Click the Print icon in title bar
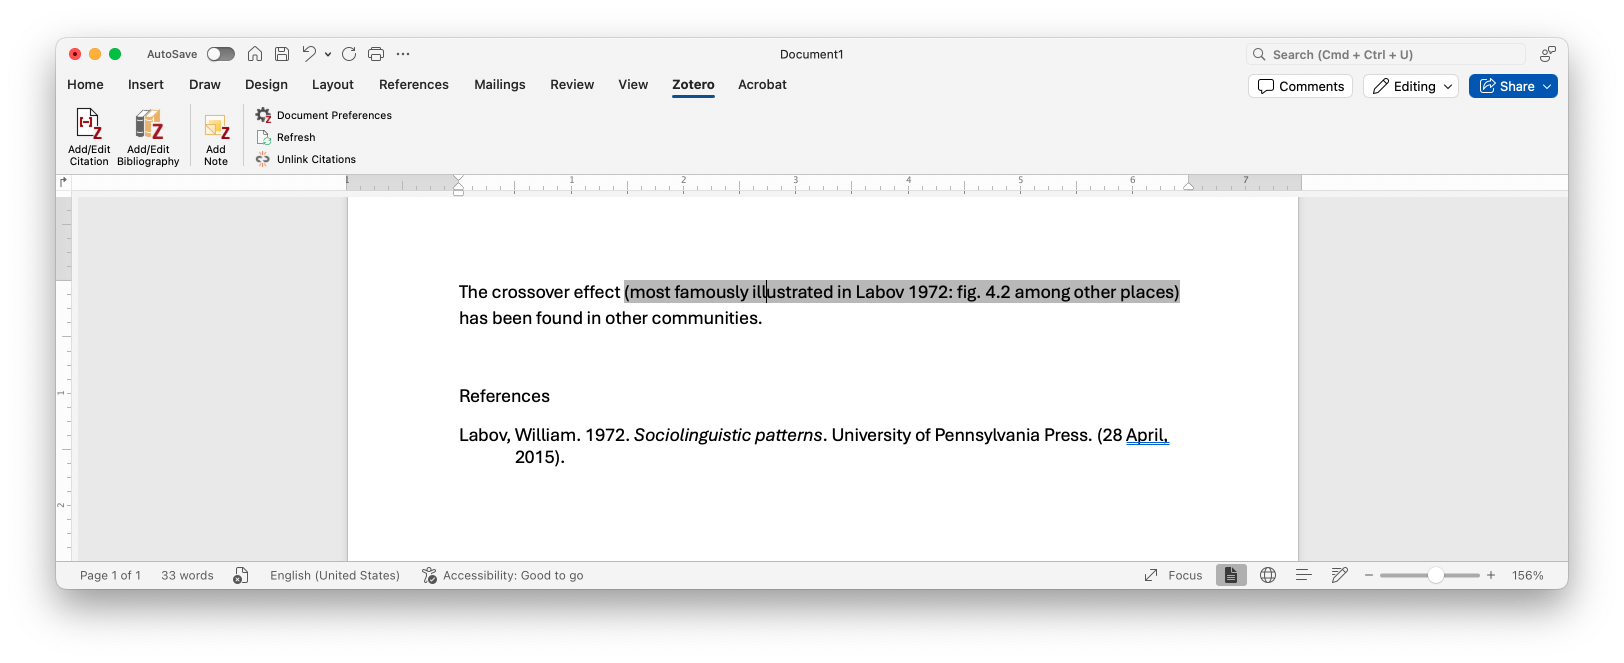Image resolution: width=1624 pixels, height=663 pixels. point(376,54)
